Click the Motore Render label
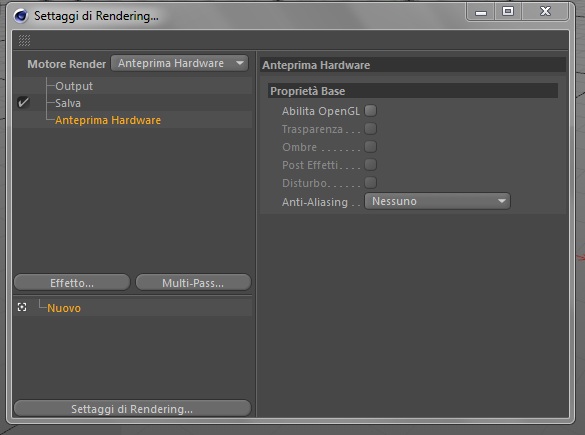This screenshot has width=585, height=435. (x=66, y=64)
